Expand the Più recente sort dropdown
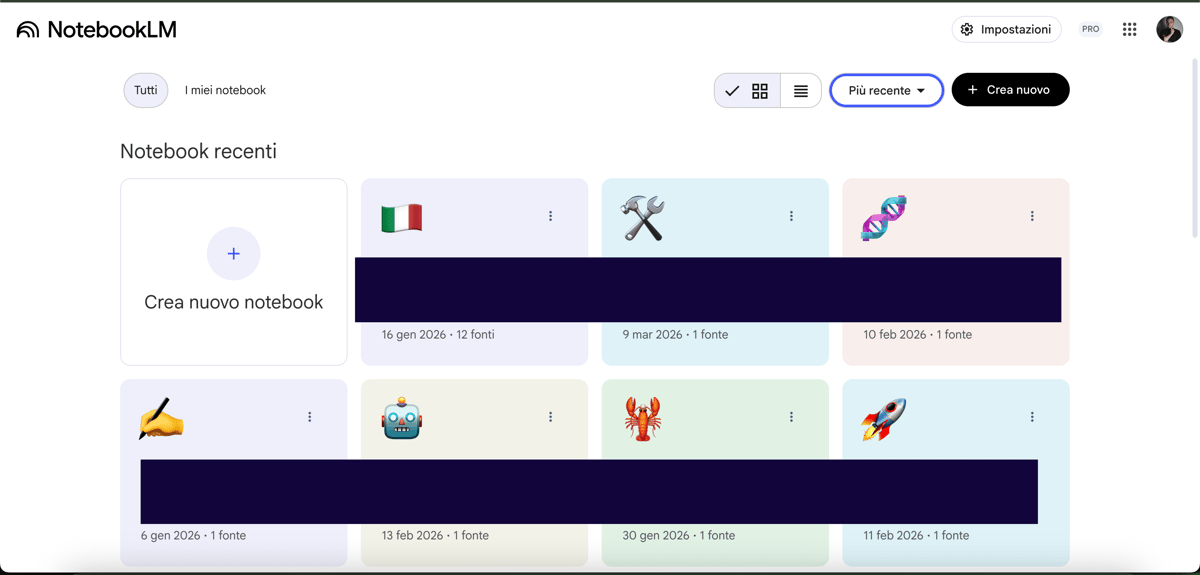 tap(886, 91)
